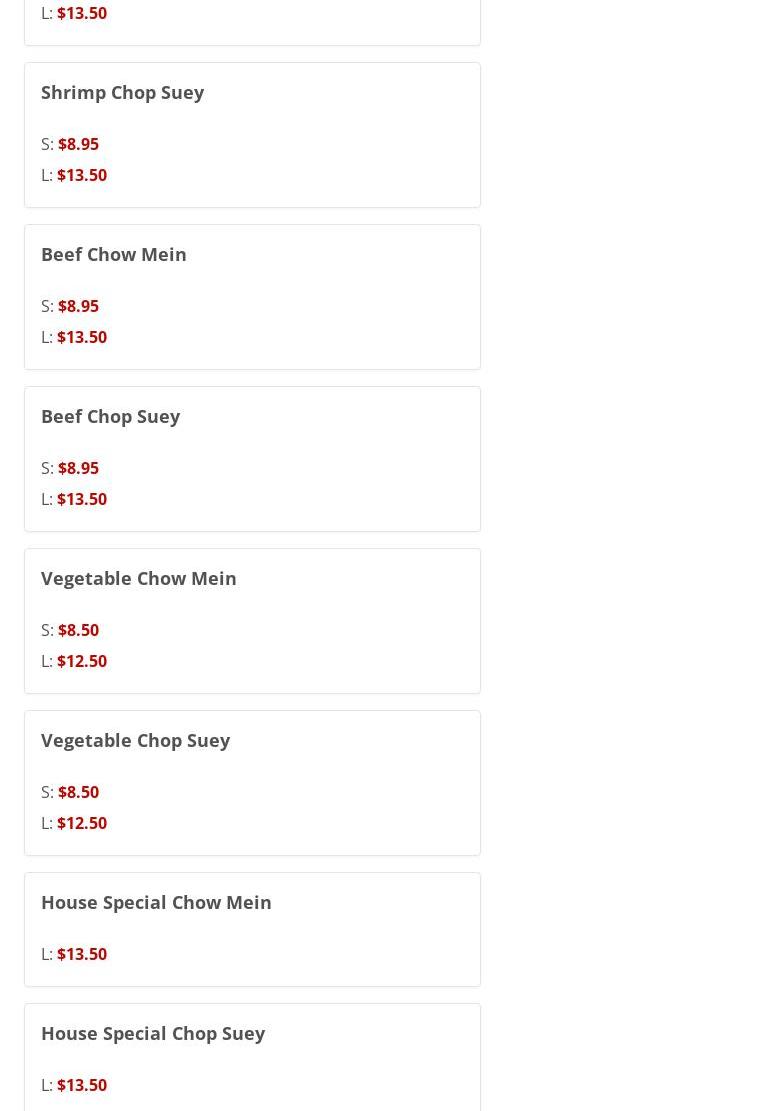The width and height of the screenshot is (770, 1111).
Task: Select House Special Chop Suey $13.50 price
Action: click(81, 1085)
